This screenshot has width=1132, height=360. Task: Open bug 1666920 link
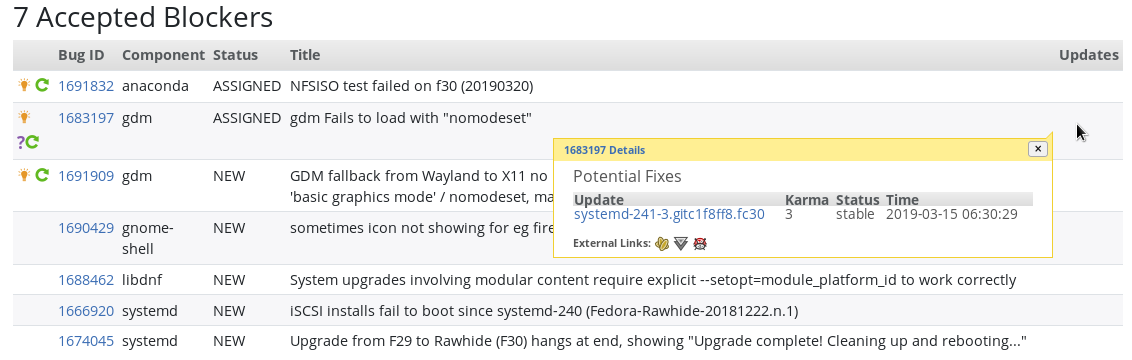(x=86, y=312)
